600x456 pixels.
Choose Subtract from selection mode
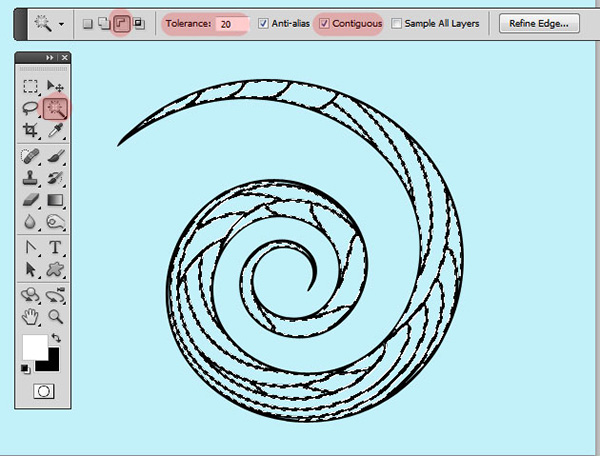click(122, 24)
